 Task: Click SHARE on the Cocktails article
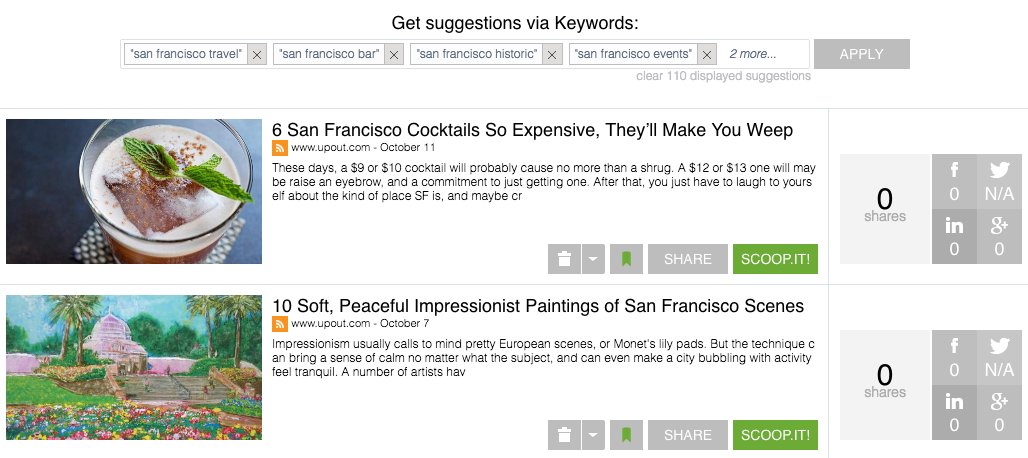[x=688, y=259]
